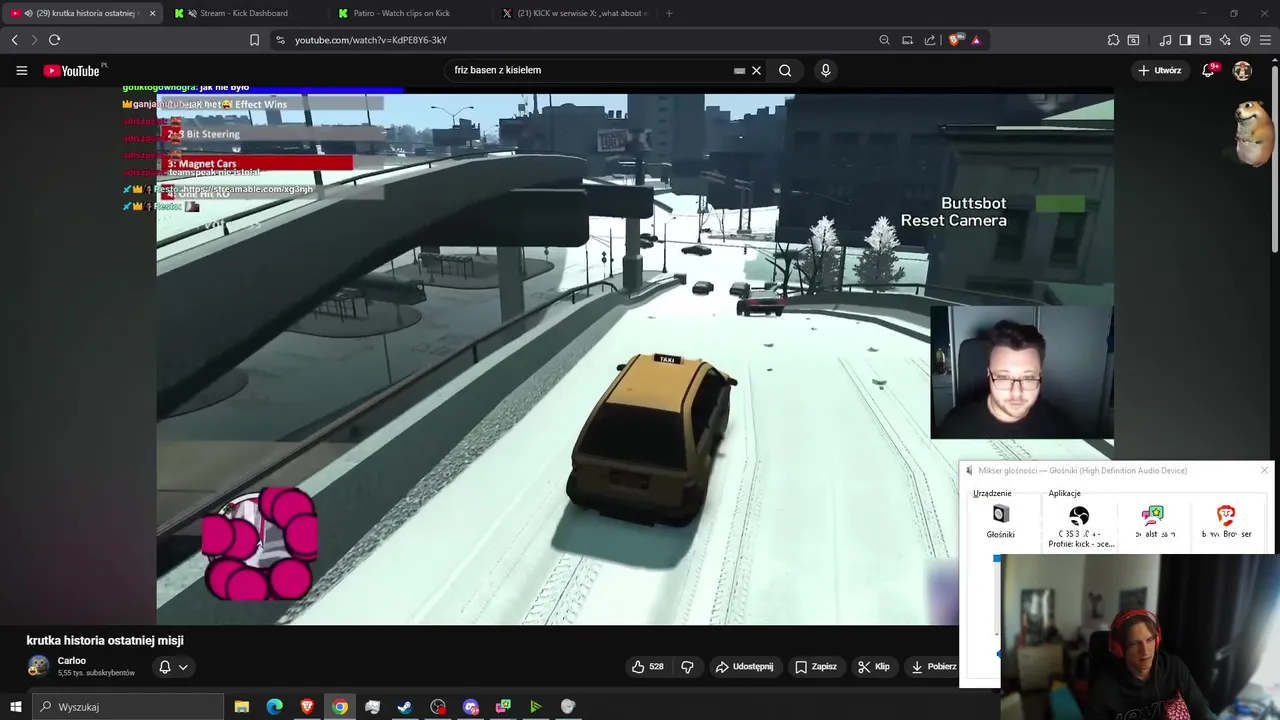Open the on-screen keyboard icon in search

coord(739,71)
